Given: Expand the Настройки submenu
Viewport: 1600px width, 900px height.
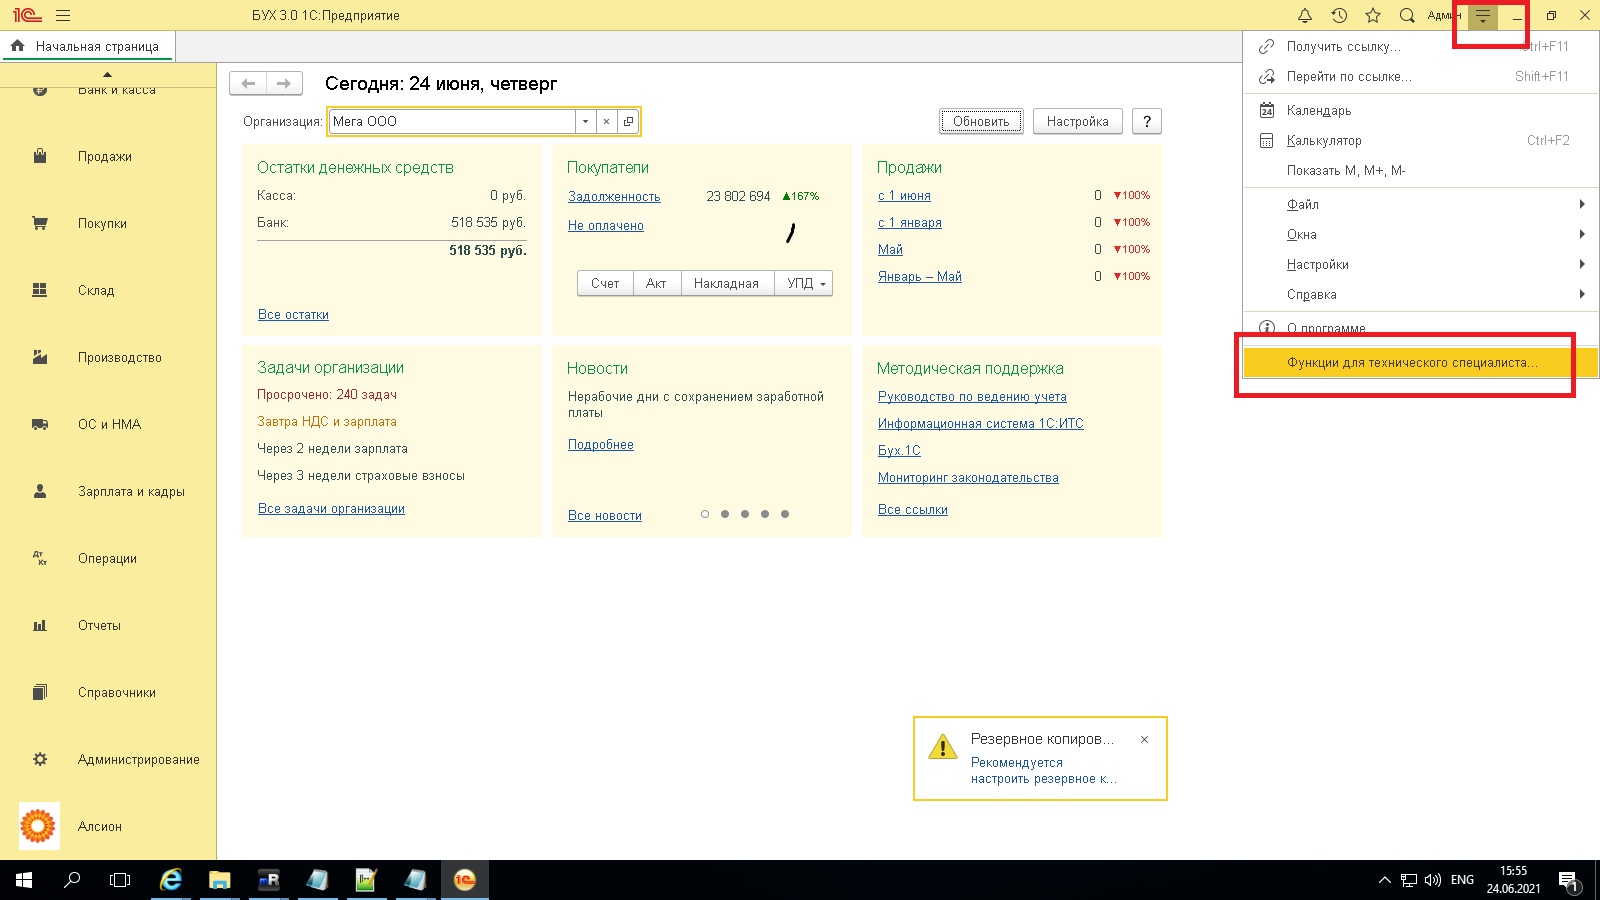Looking at the screenshot, I should (x=1420, y=265).
